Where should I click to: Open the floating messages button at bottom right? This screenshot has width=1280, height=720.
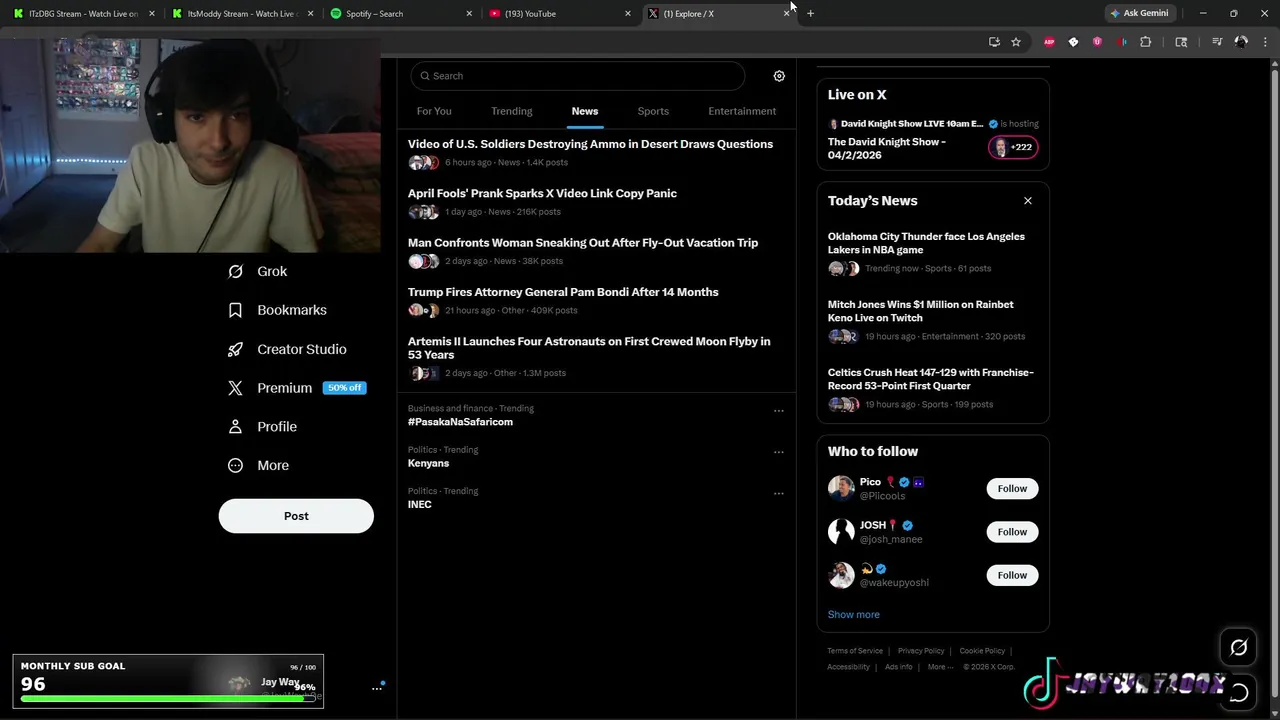coord(1238,692)
